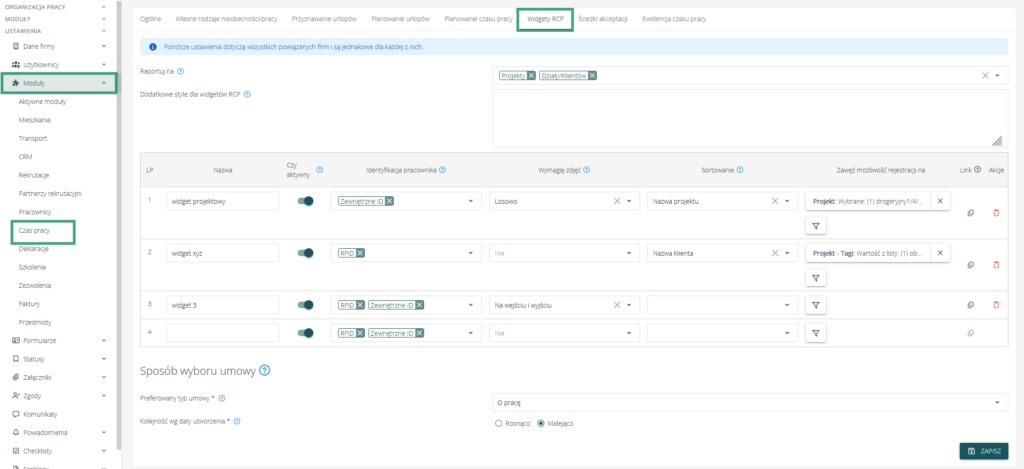Remove the project filter on widget projektowy
This screenshot has height=469, width=1024.
coord(939,201)
